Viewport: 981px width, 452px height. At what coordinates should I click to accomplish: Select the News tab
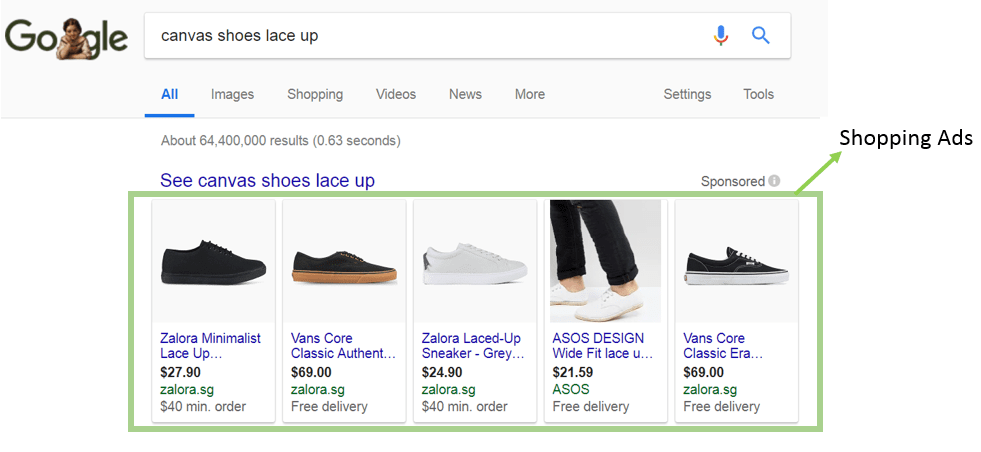click(x=465, y=94)
